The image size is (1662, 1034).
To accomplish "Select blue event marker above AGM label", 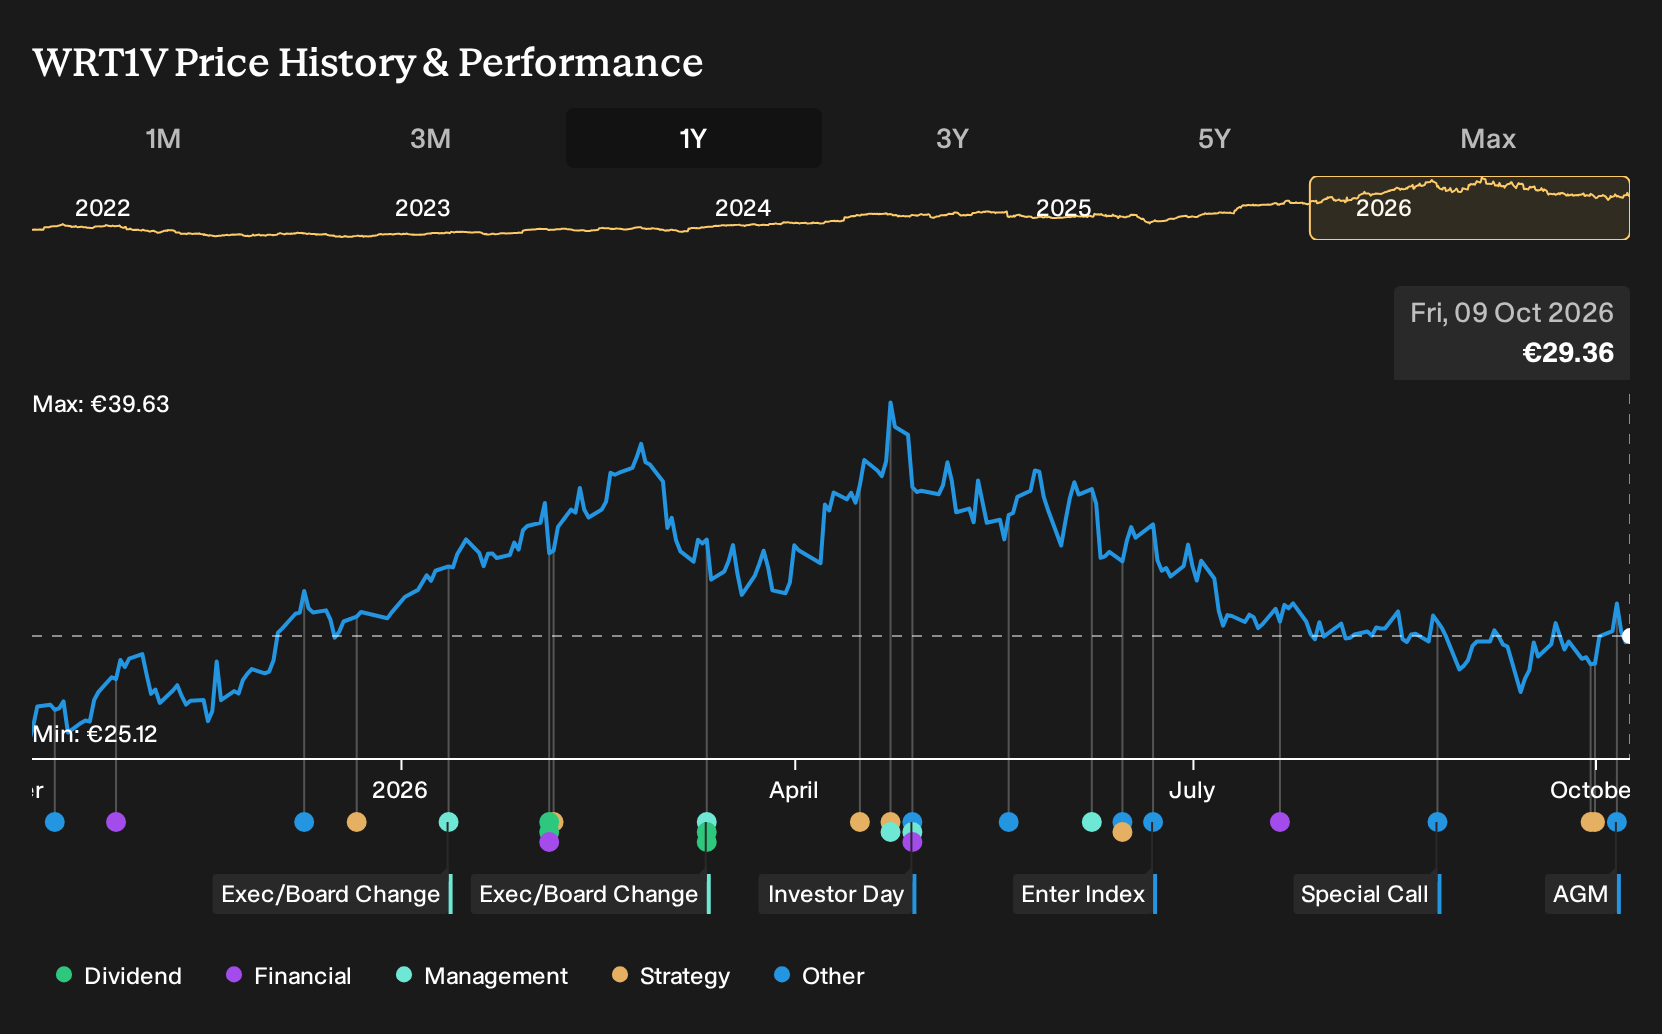I will [x=1616, y=822].
